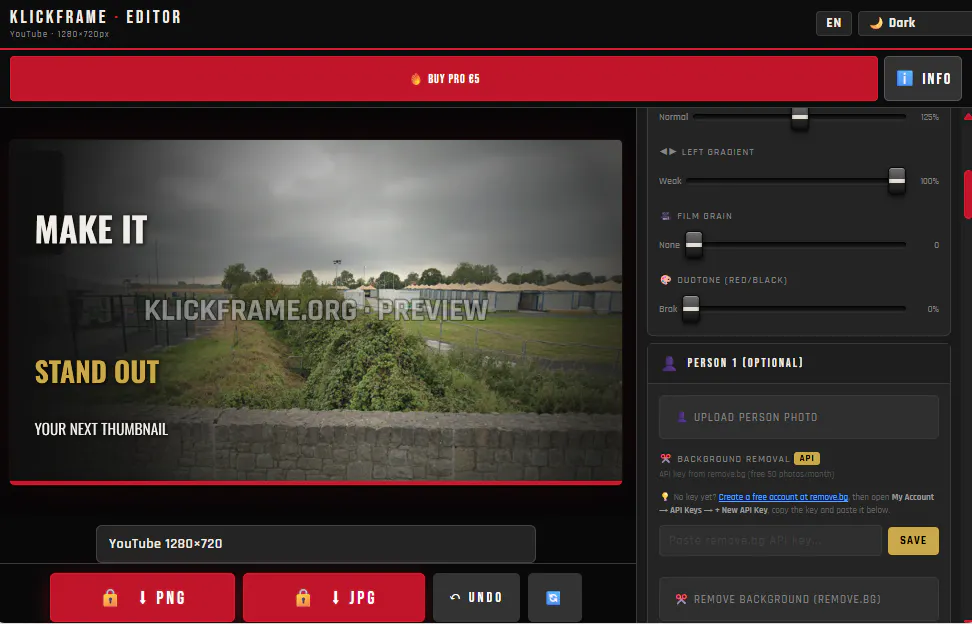Click the 'Weak' label of Left Gradient
The height and width of the screenshot is (624, 972).
(x=670, y=181)
